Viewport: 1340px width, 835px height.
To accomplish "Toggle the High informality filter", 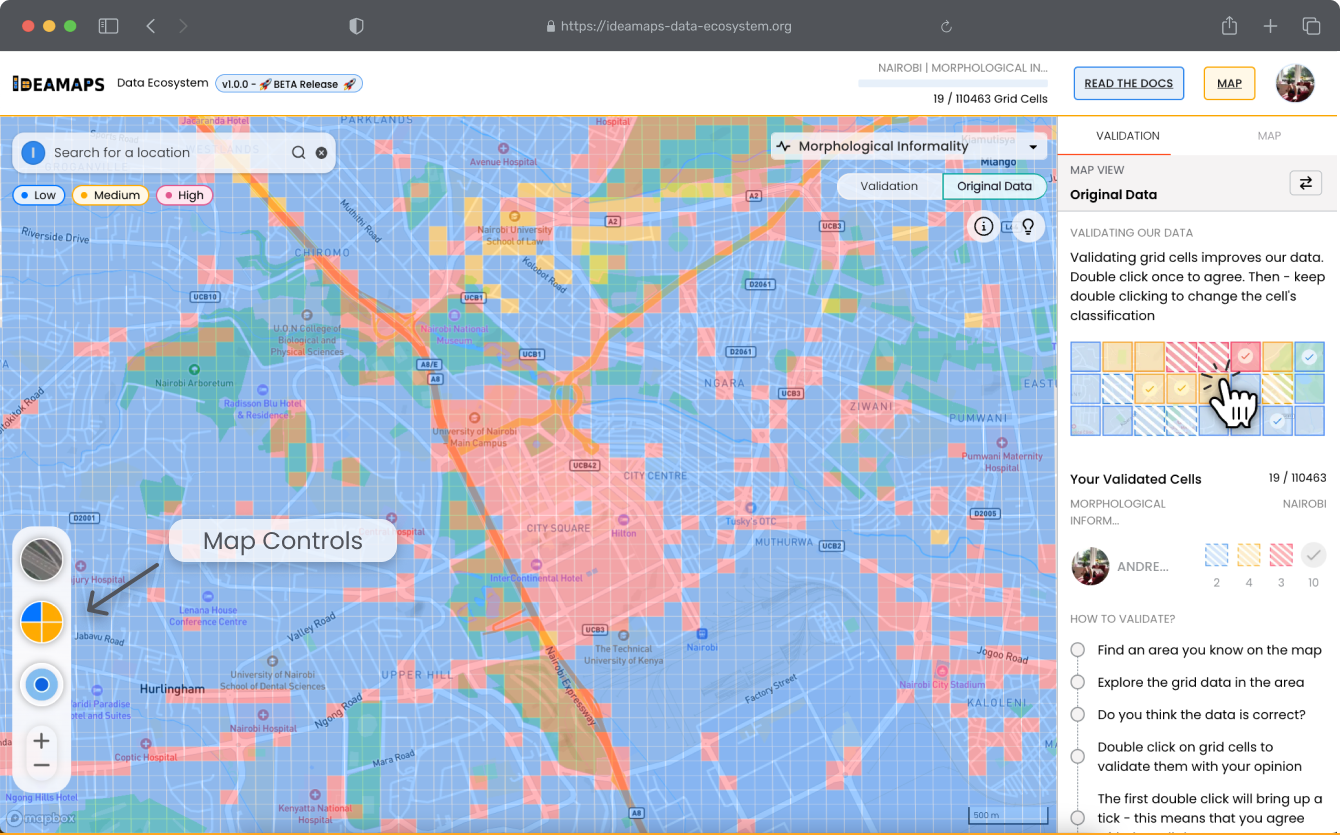I will (x=183, y=195).
